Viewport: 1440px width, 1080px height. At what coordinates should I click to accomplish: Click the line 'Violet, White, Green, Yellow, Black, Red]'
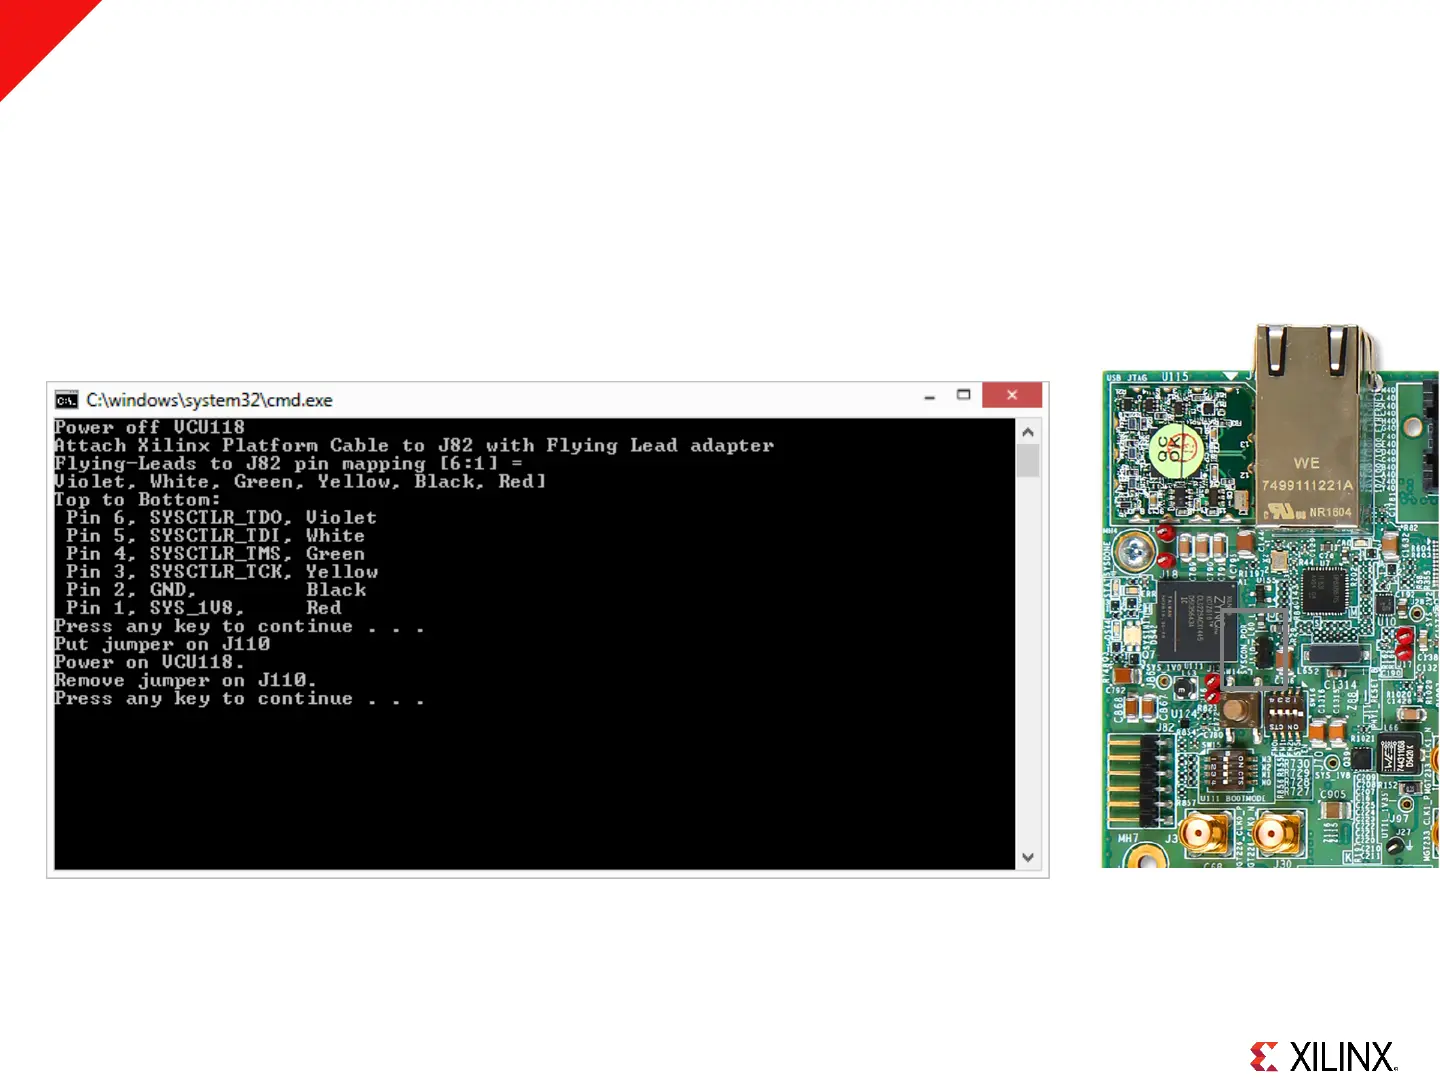tap(300, 481)
